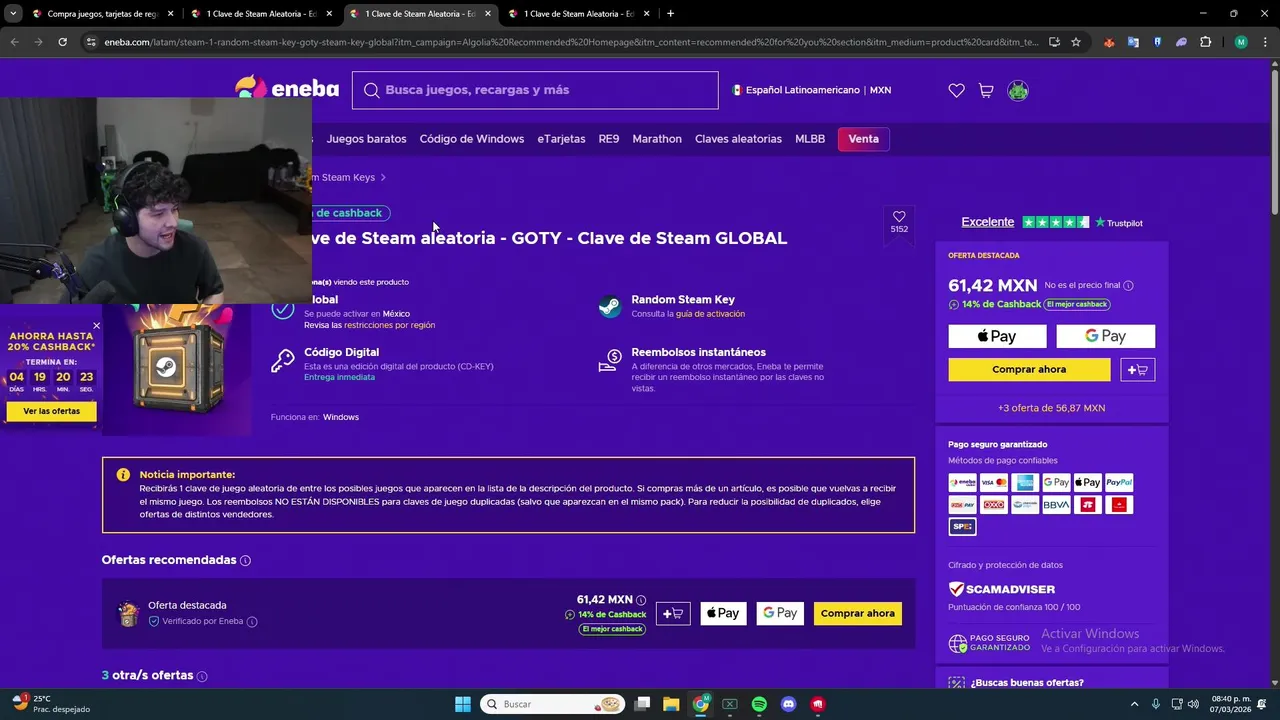Click 'Steam Keys' breadcrumb link
The image size is (1280, 720).
click(348, 177)
